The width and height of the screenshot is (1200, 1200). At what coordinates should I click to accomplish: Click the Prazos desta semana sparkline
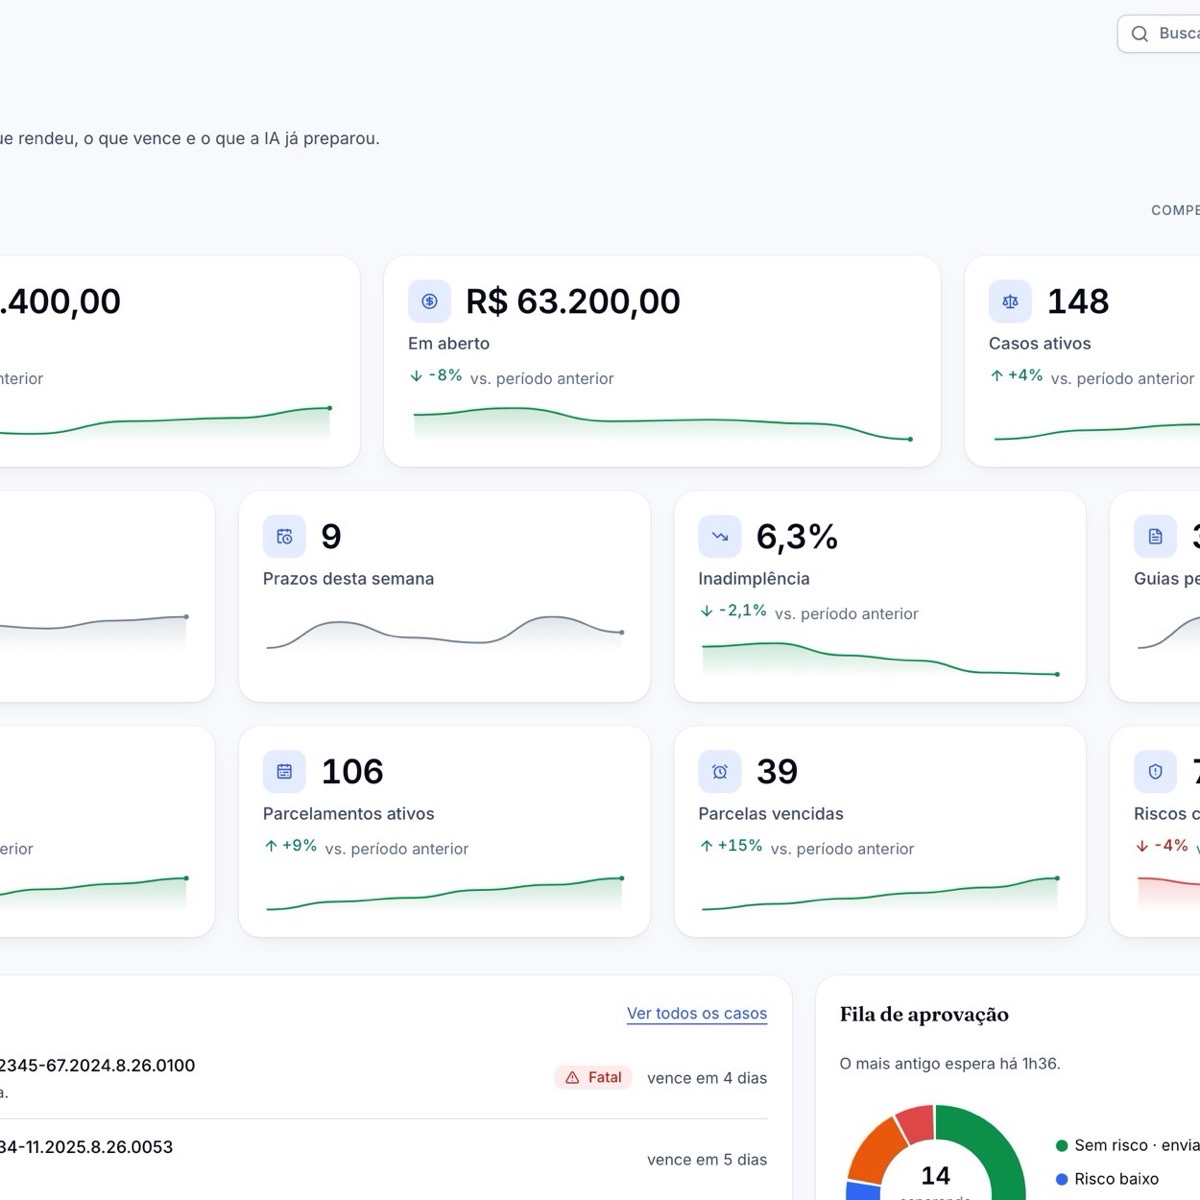click(x=445, y=633)
